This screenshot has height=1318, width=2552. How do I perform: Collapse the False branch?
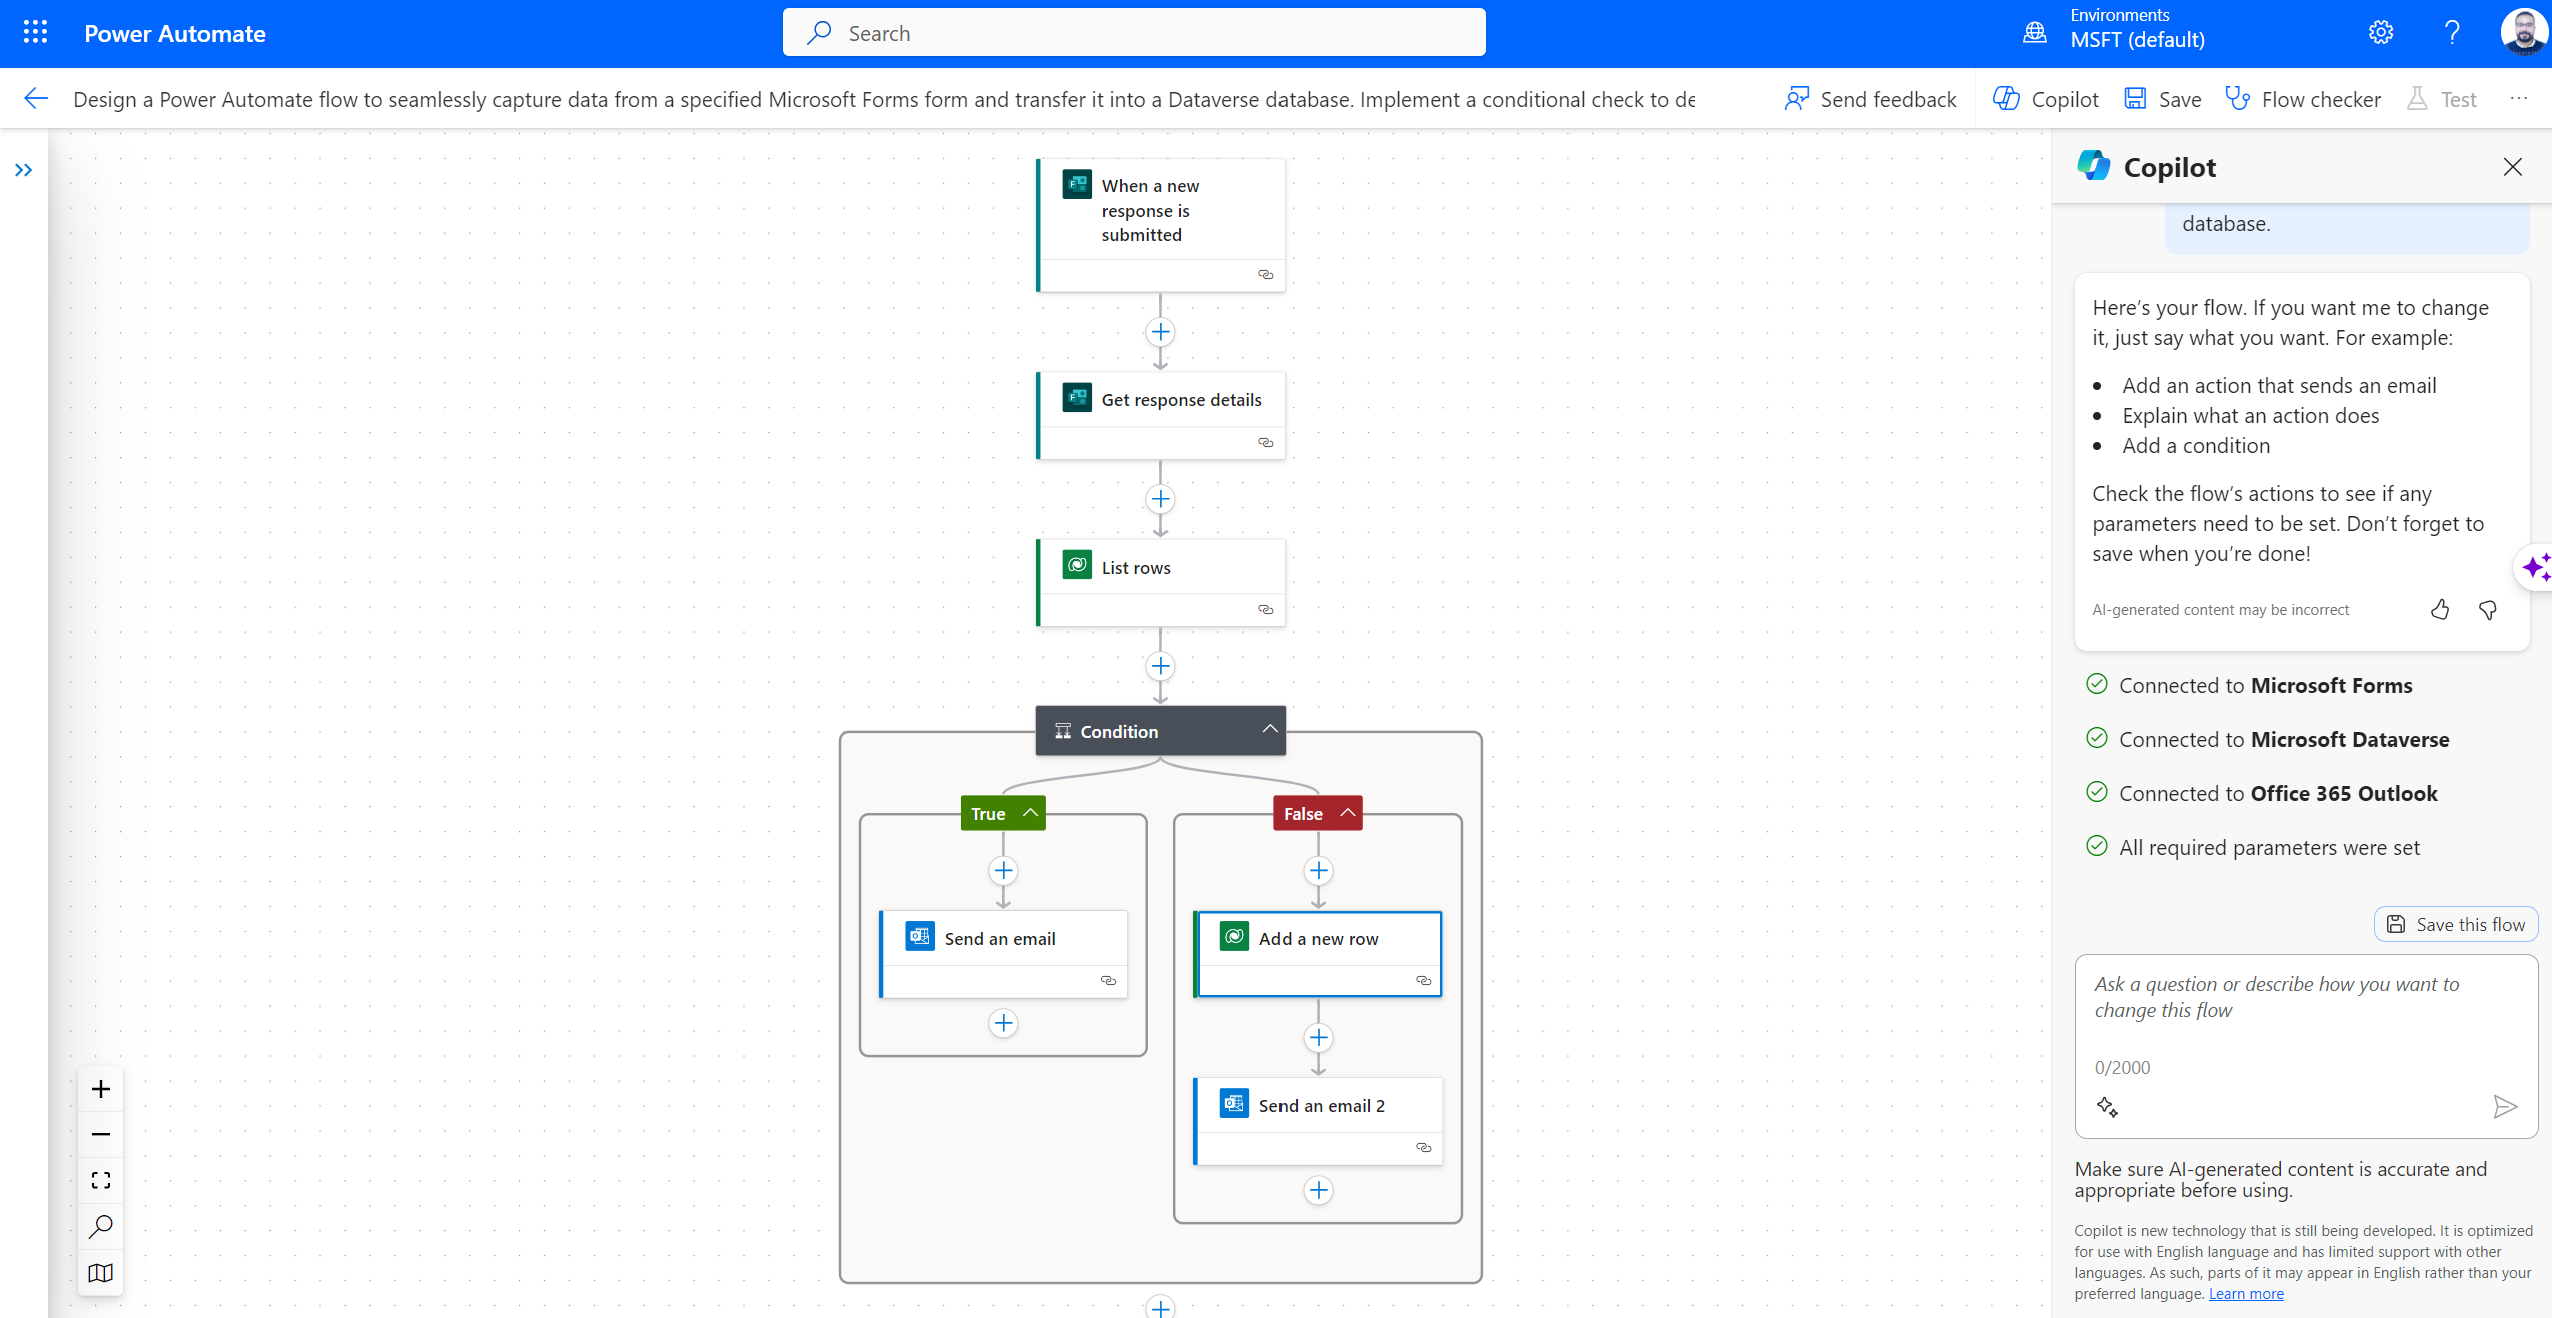[1347, 813]
